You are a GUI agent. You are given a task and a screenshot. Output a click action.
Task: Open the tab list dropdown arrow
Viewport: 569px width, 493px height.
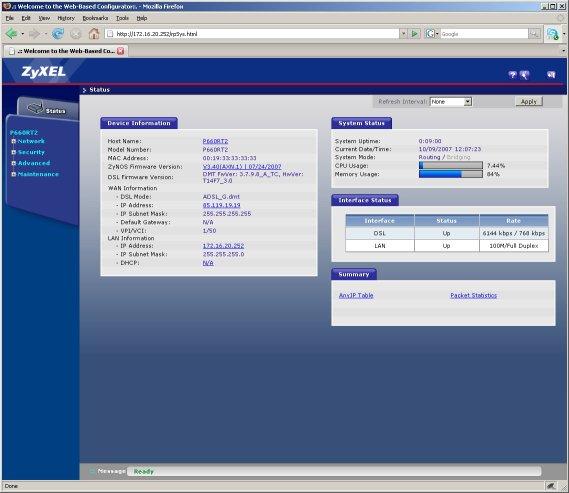click(564, 51)
